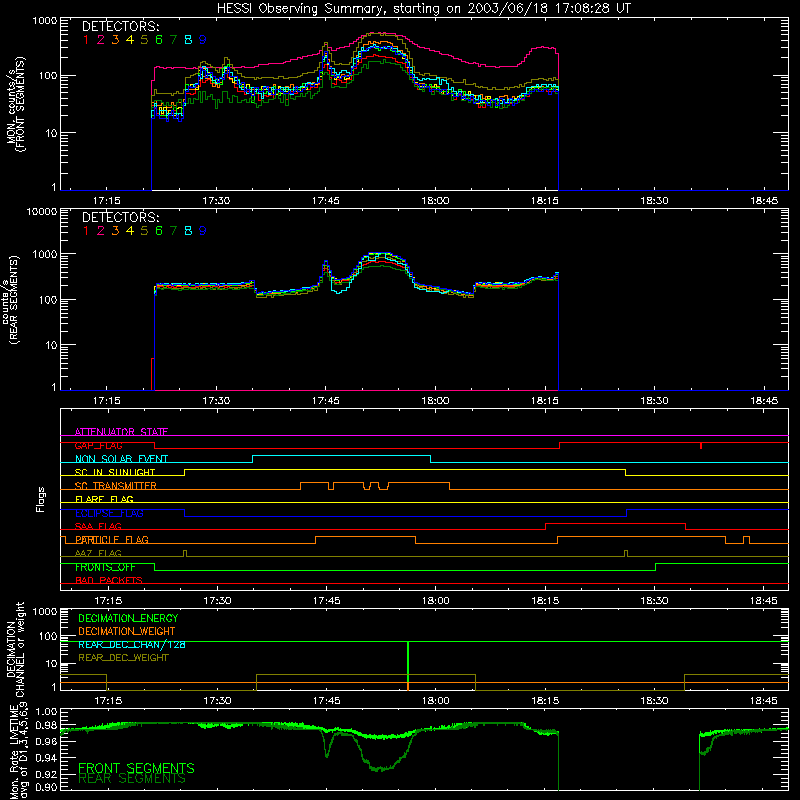Click MON. counts/s (FRONT SEGMENTS) axis label
The height and width of the screenshot is (800, 800).
15,104
